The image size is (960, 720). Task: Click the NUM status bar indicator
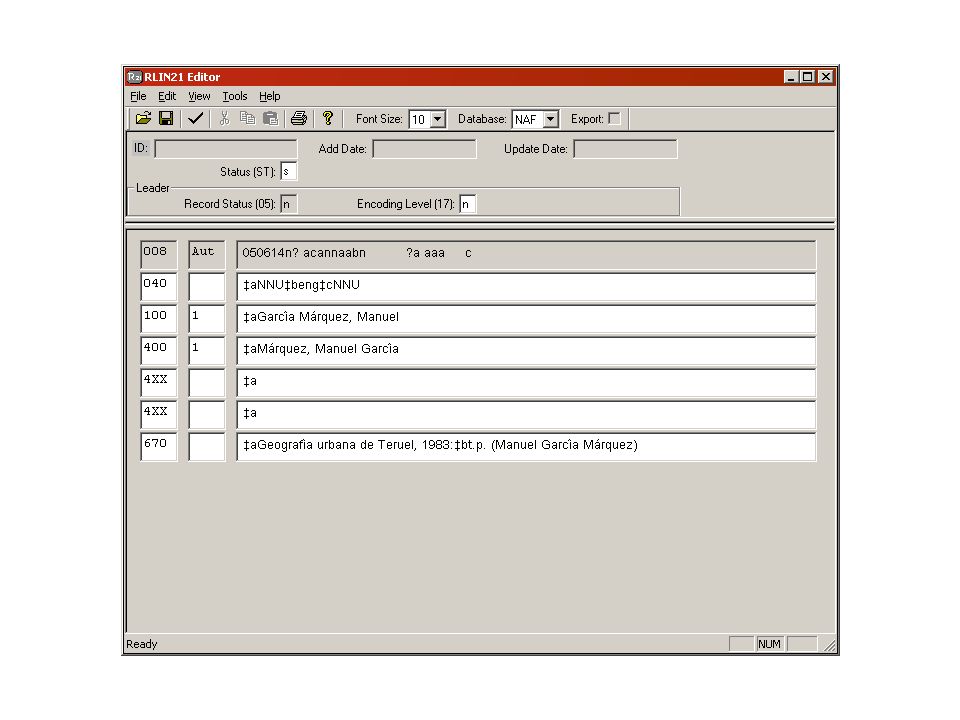point(770,644)
